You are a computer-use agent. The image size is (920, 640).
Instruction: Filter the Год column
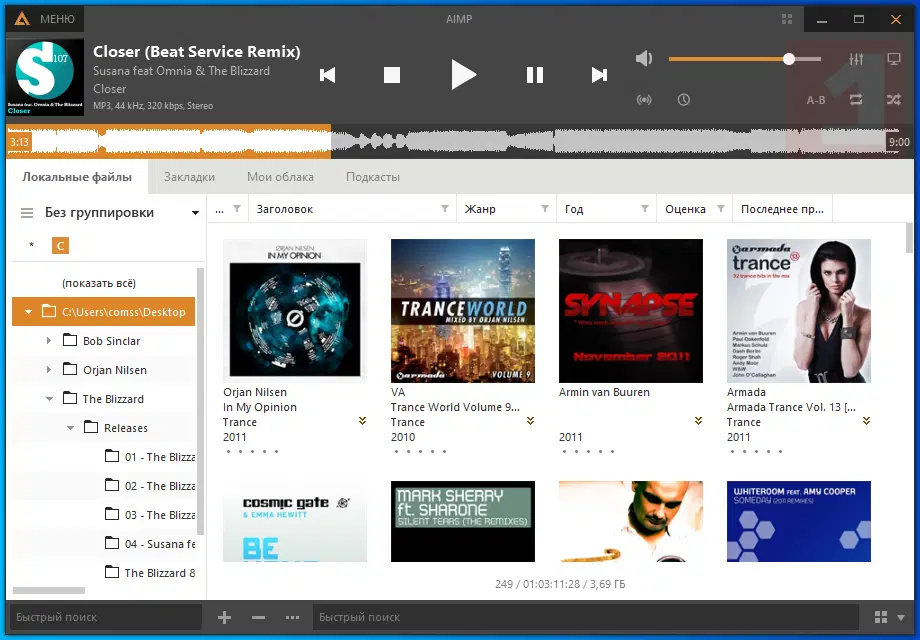pos(645,209)
